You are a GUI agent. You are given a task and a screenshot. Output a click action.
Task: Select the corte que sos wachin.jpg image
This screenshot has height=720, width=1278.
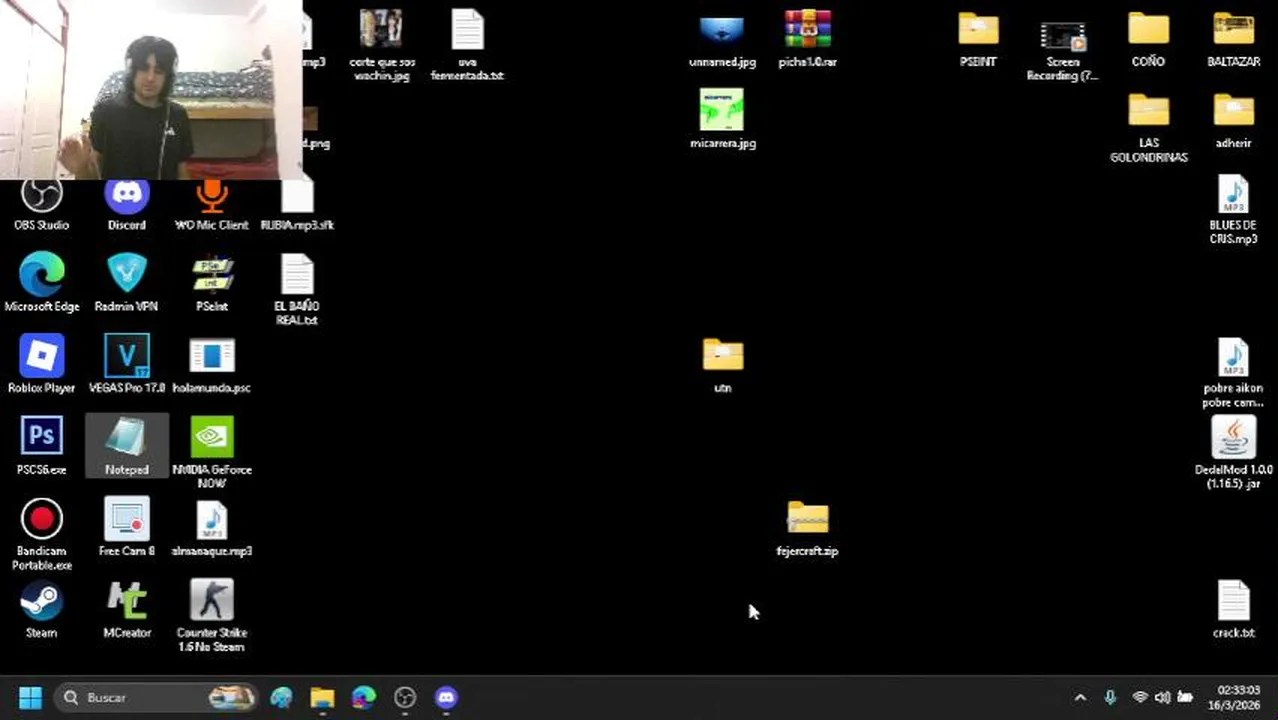(381, 45)
